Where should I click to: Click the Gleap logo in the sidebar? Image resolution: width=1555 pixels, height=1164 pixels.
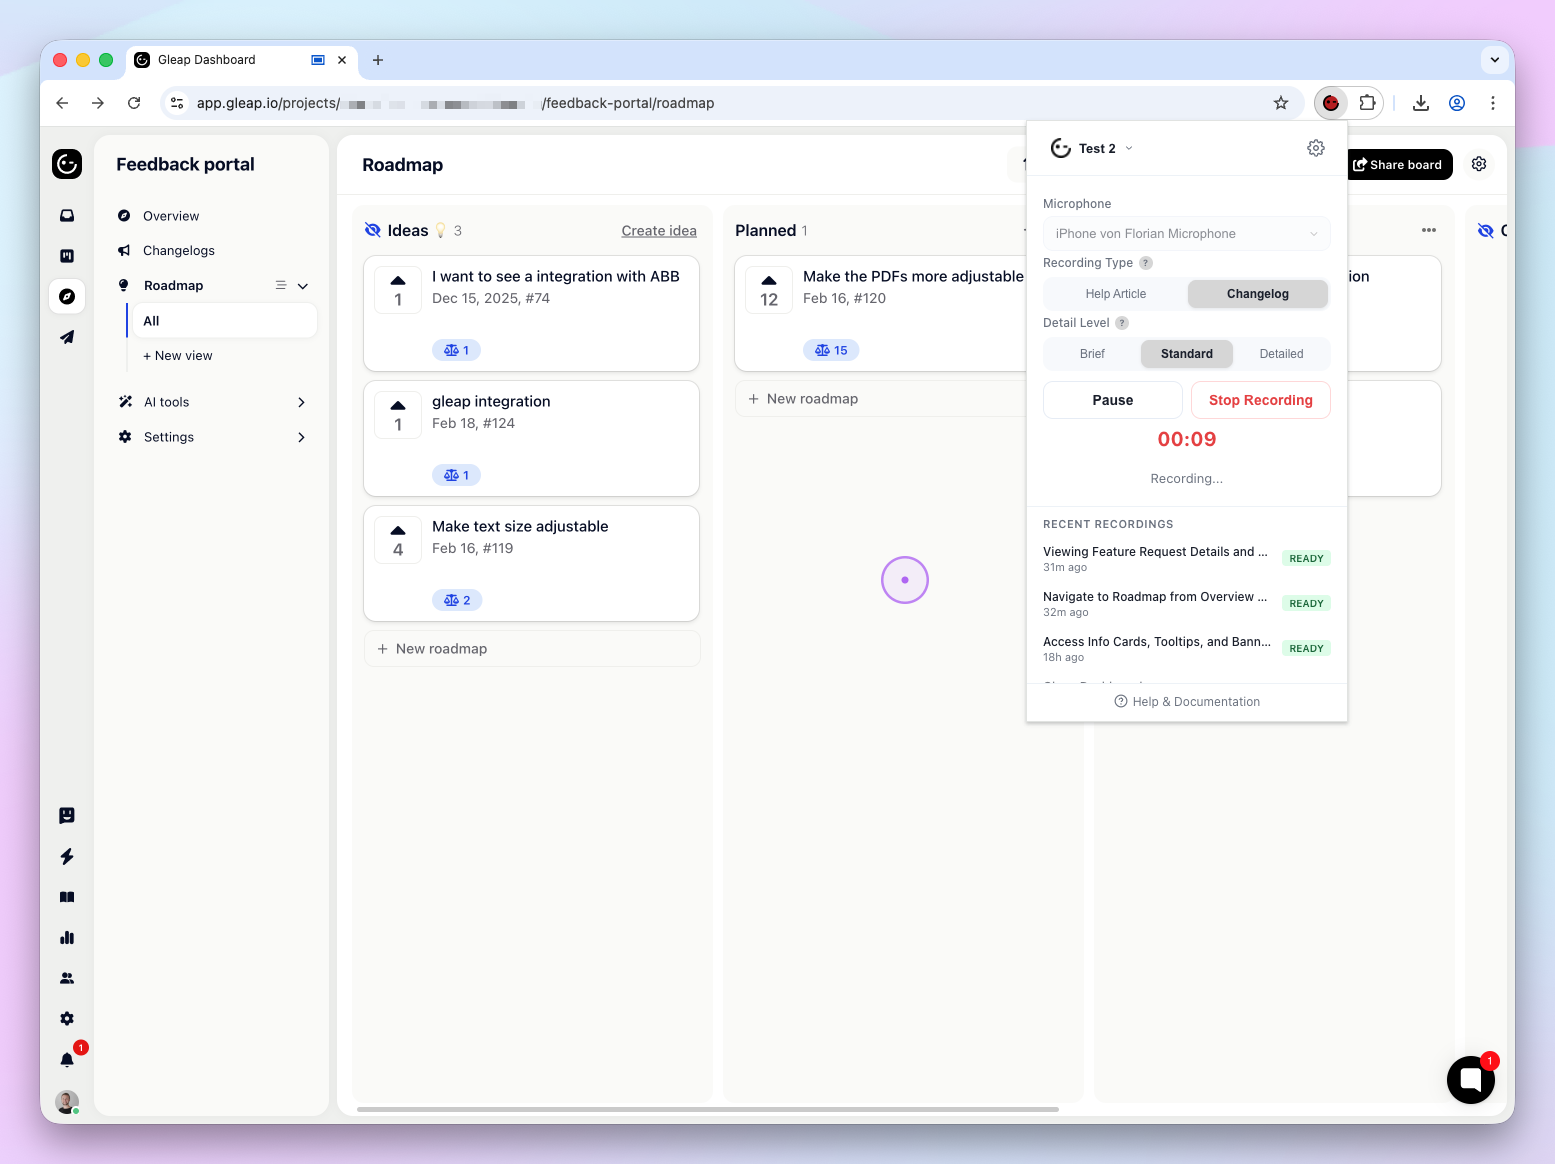67,164
